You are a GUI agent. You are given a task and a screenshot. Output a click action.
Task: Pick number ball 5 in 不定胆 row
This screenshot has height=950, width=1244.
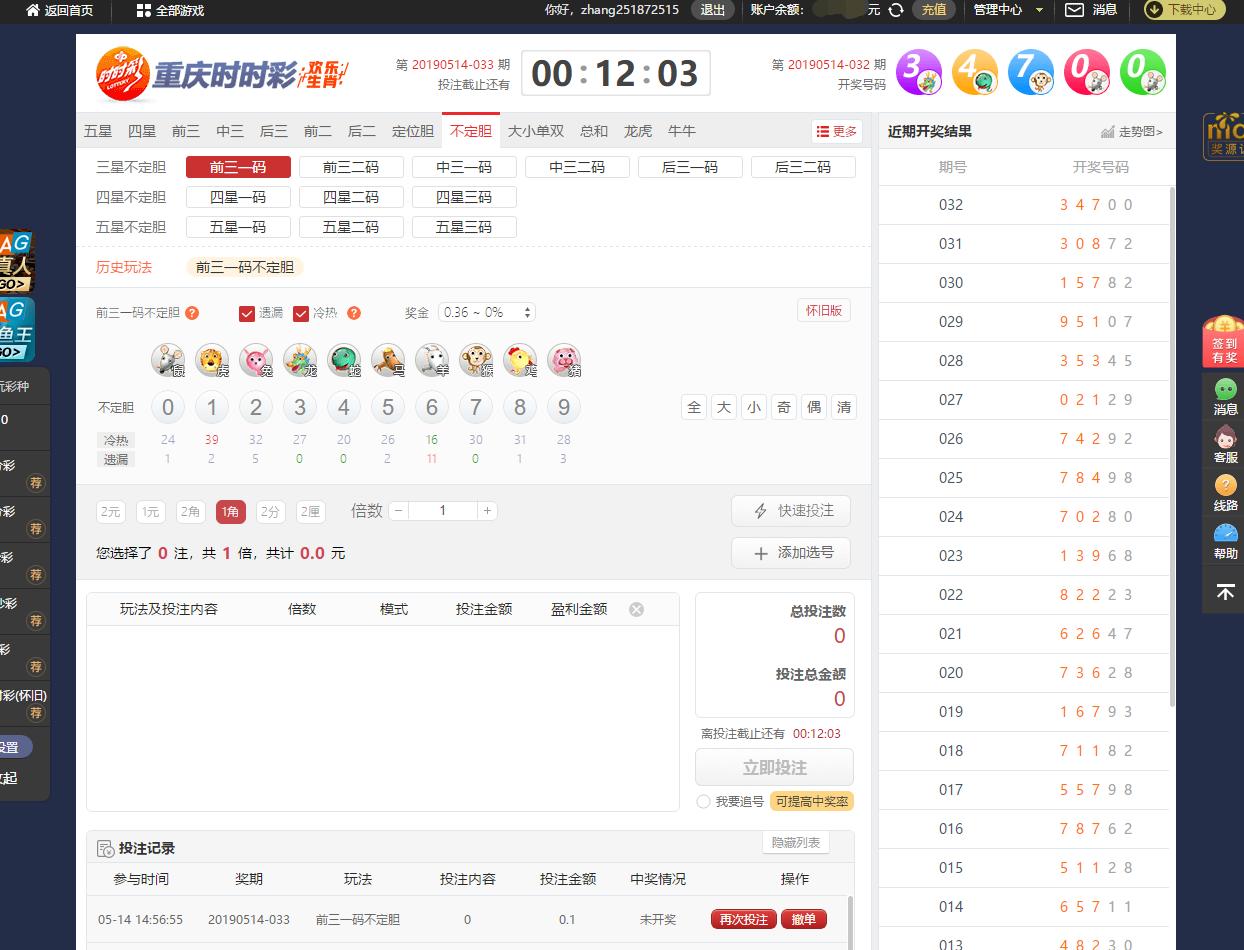(388, 407)
